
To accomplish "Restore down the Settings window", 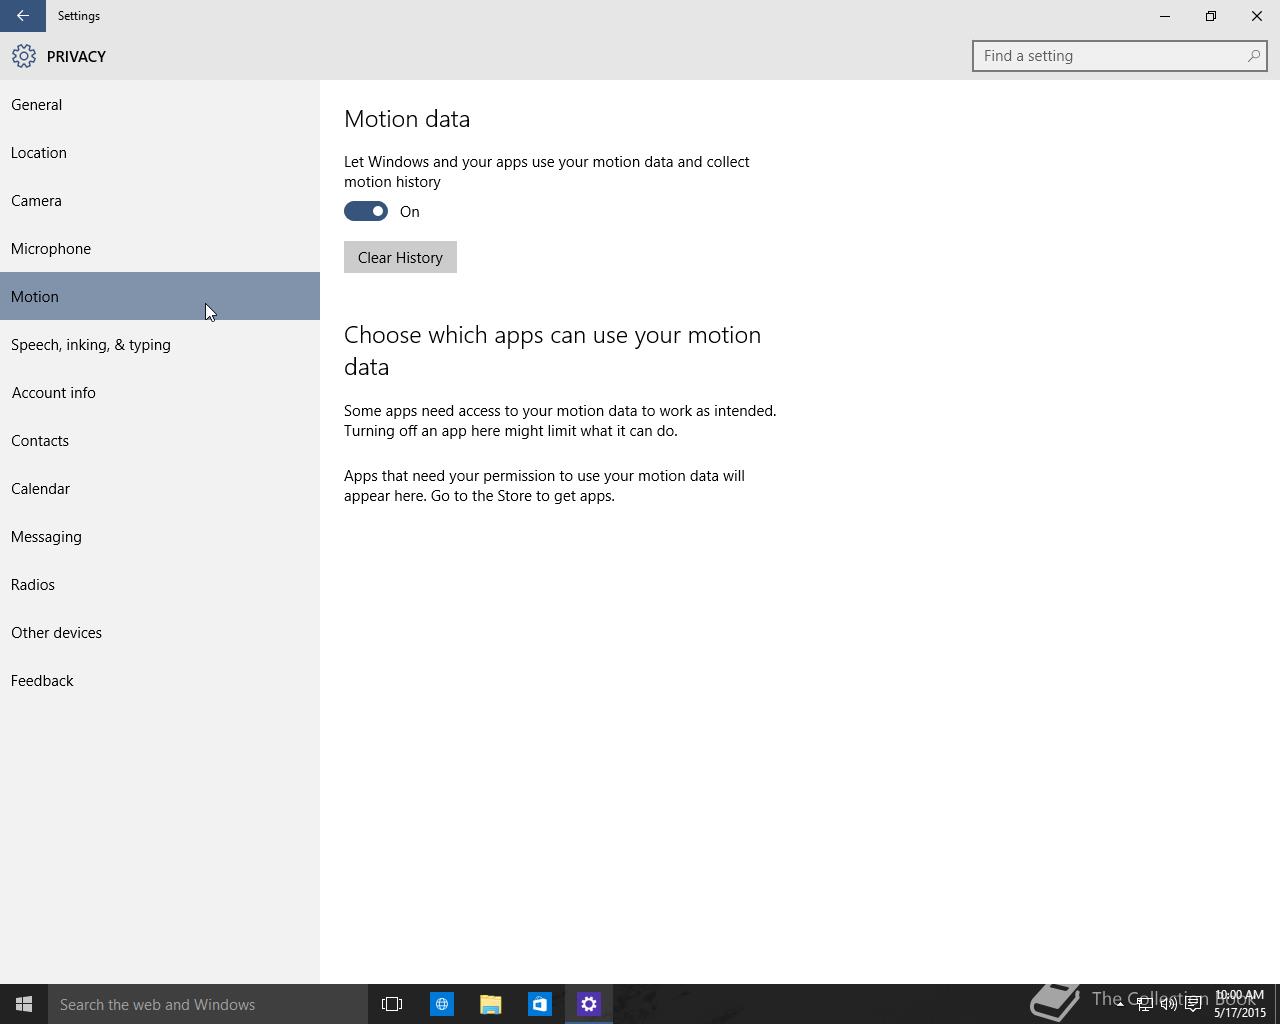I will 1211,16.
